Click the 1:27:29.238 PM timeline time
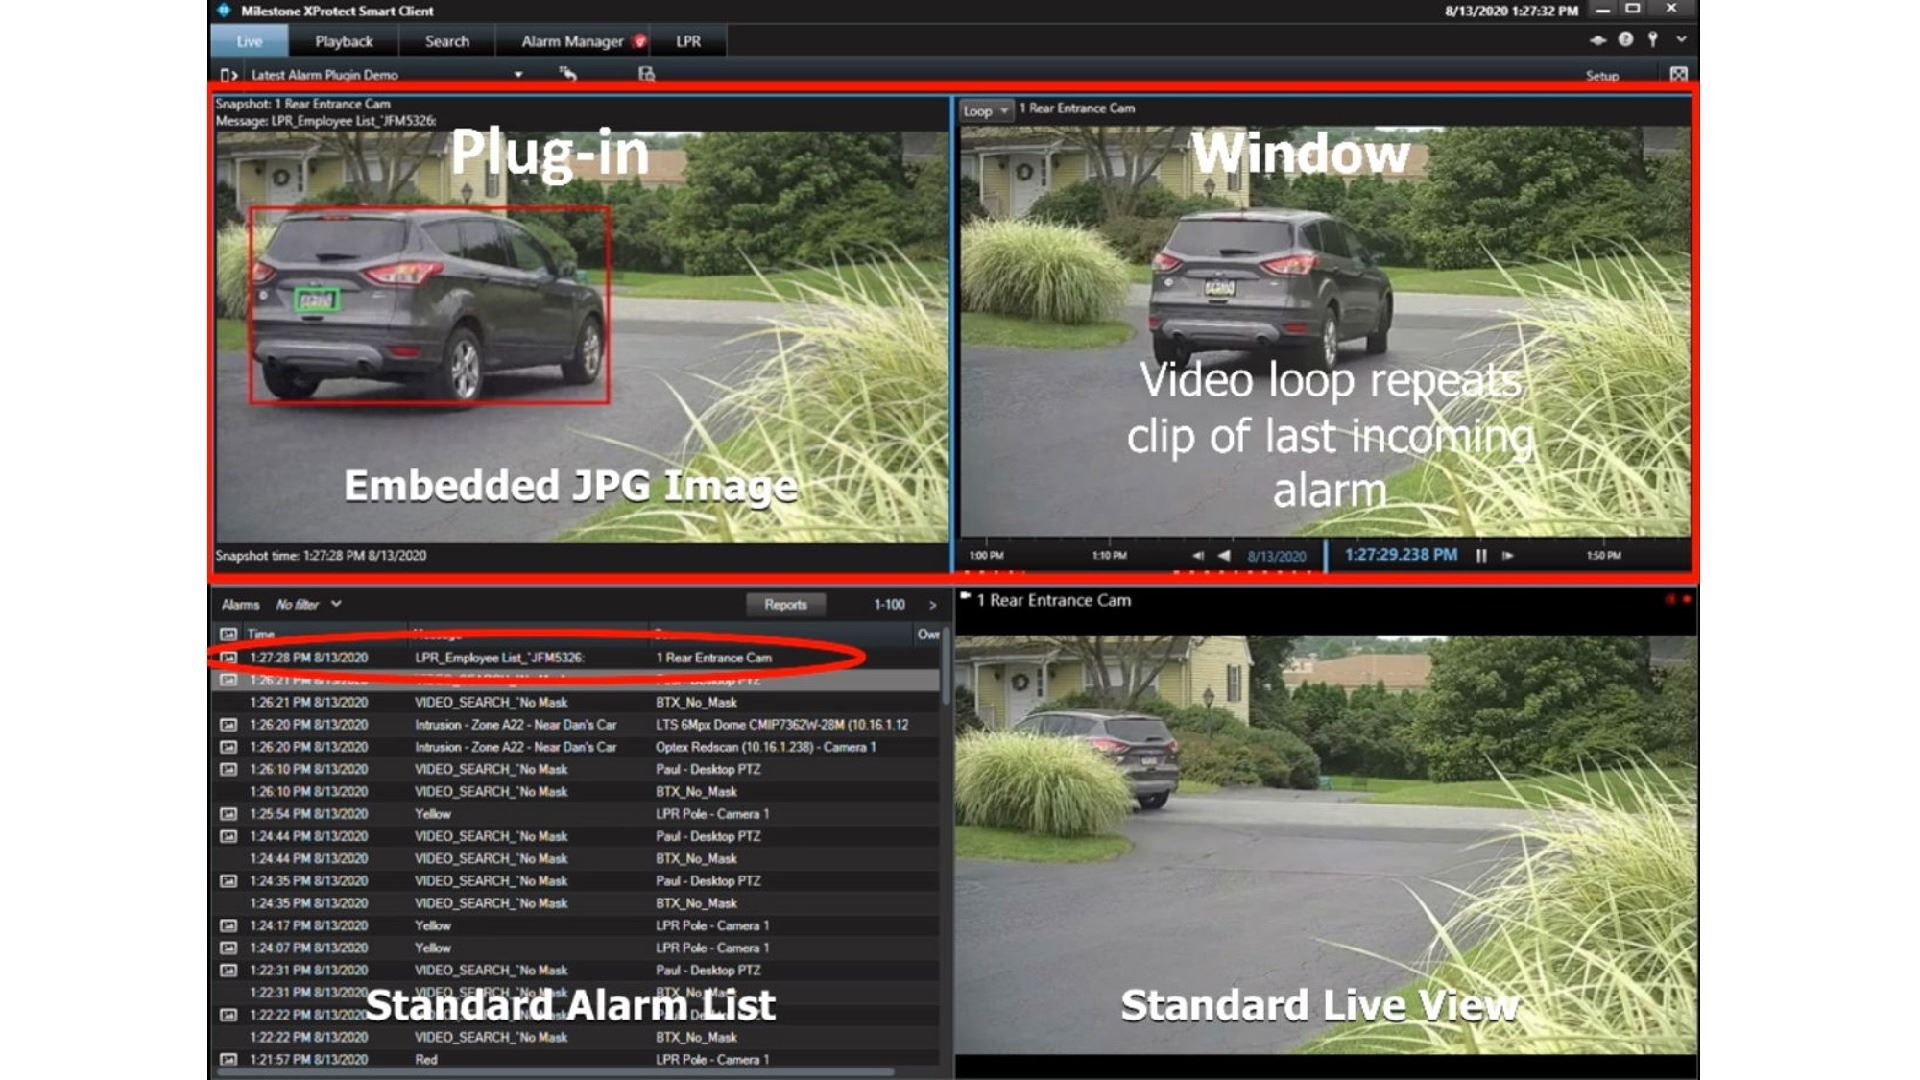This screenshot has height=1080, width=1920. click(x=1400, y=555)
